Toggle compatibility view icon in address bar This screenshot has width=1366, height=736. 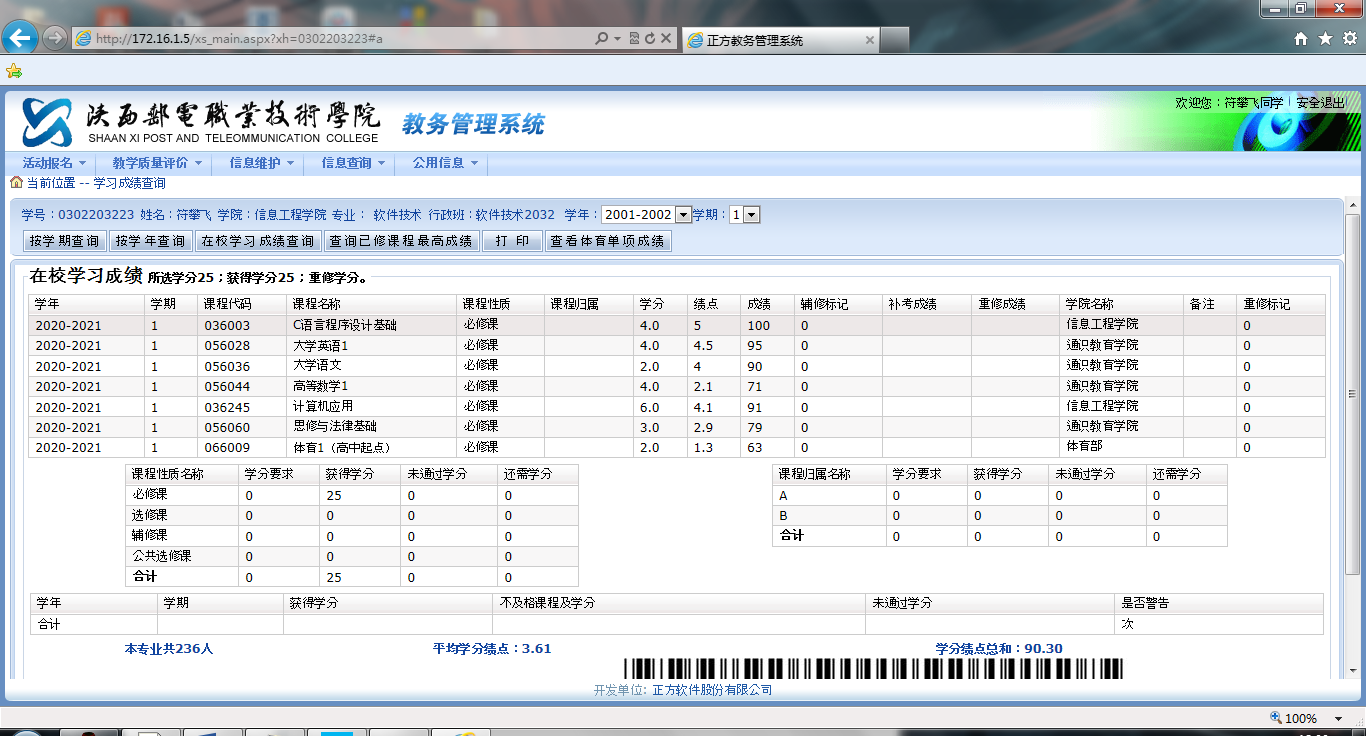coord(635,39)
